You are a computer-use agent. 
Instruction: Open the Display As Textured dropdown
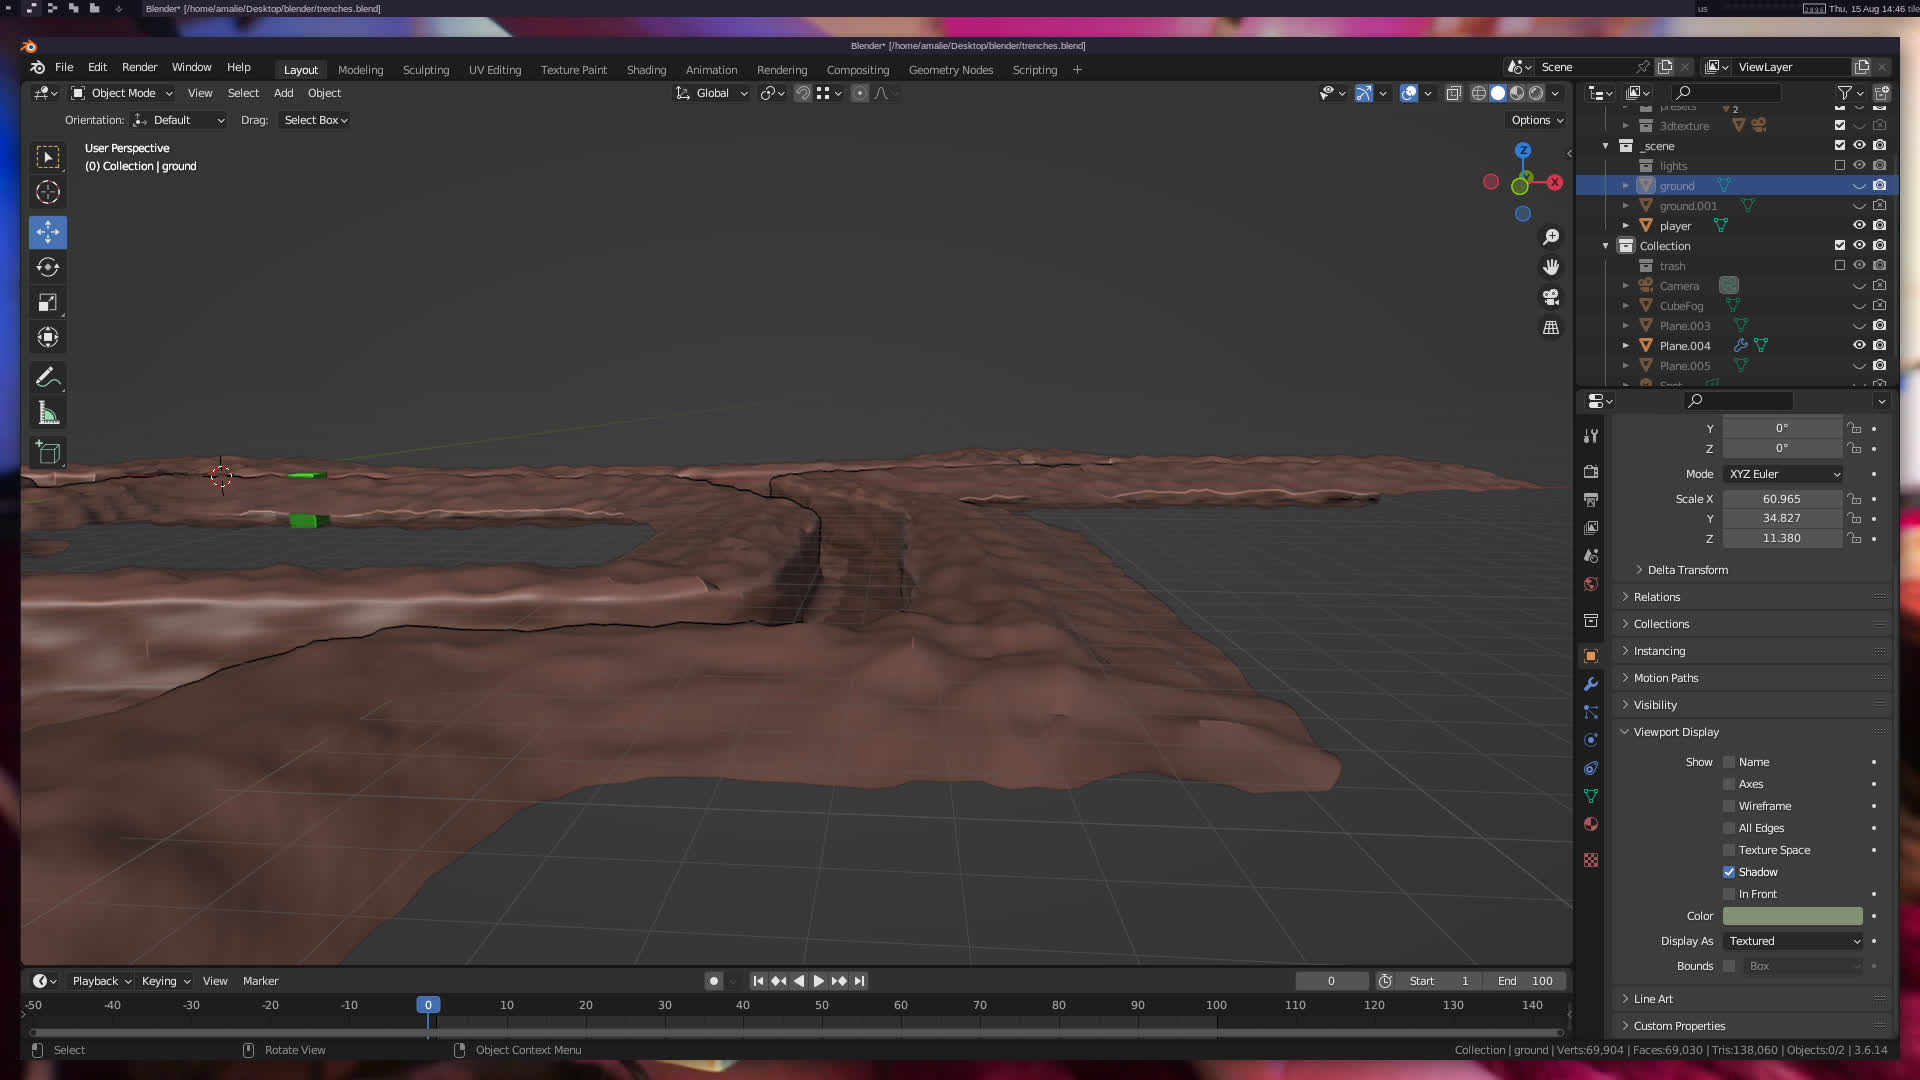coord(1793,941)
